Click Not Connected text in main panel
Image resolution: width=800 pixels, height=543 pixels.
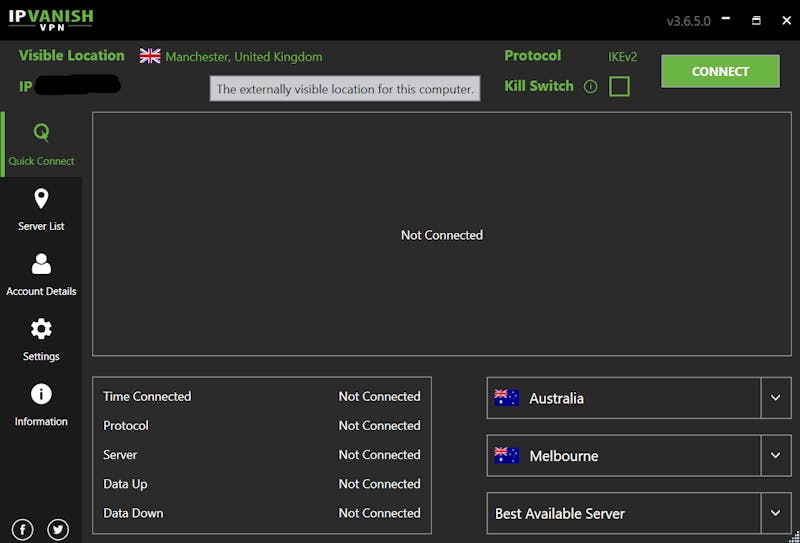pos(442,235)
